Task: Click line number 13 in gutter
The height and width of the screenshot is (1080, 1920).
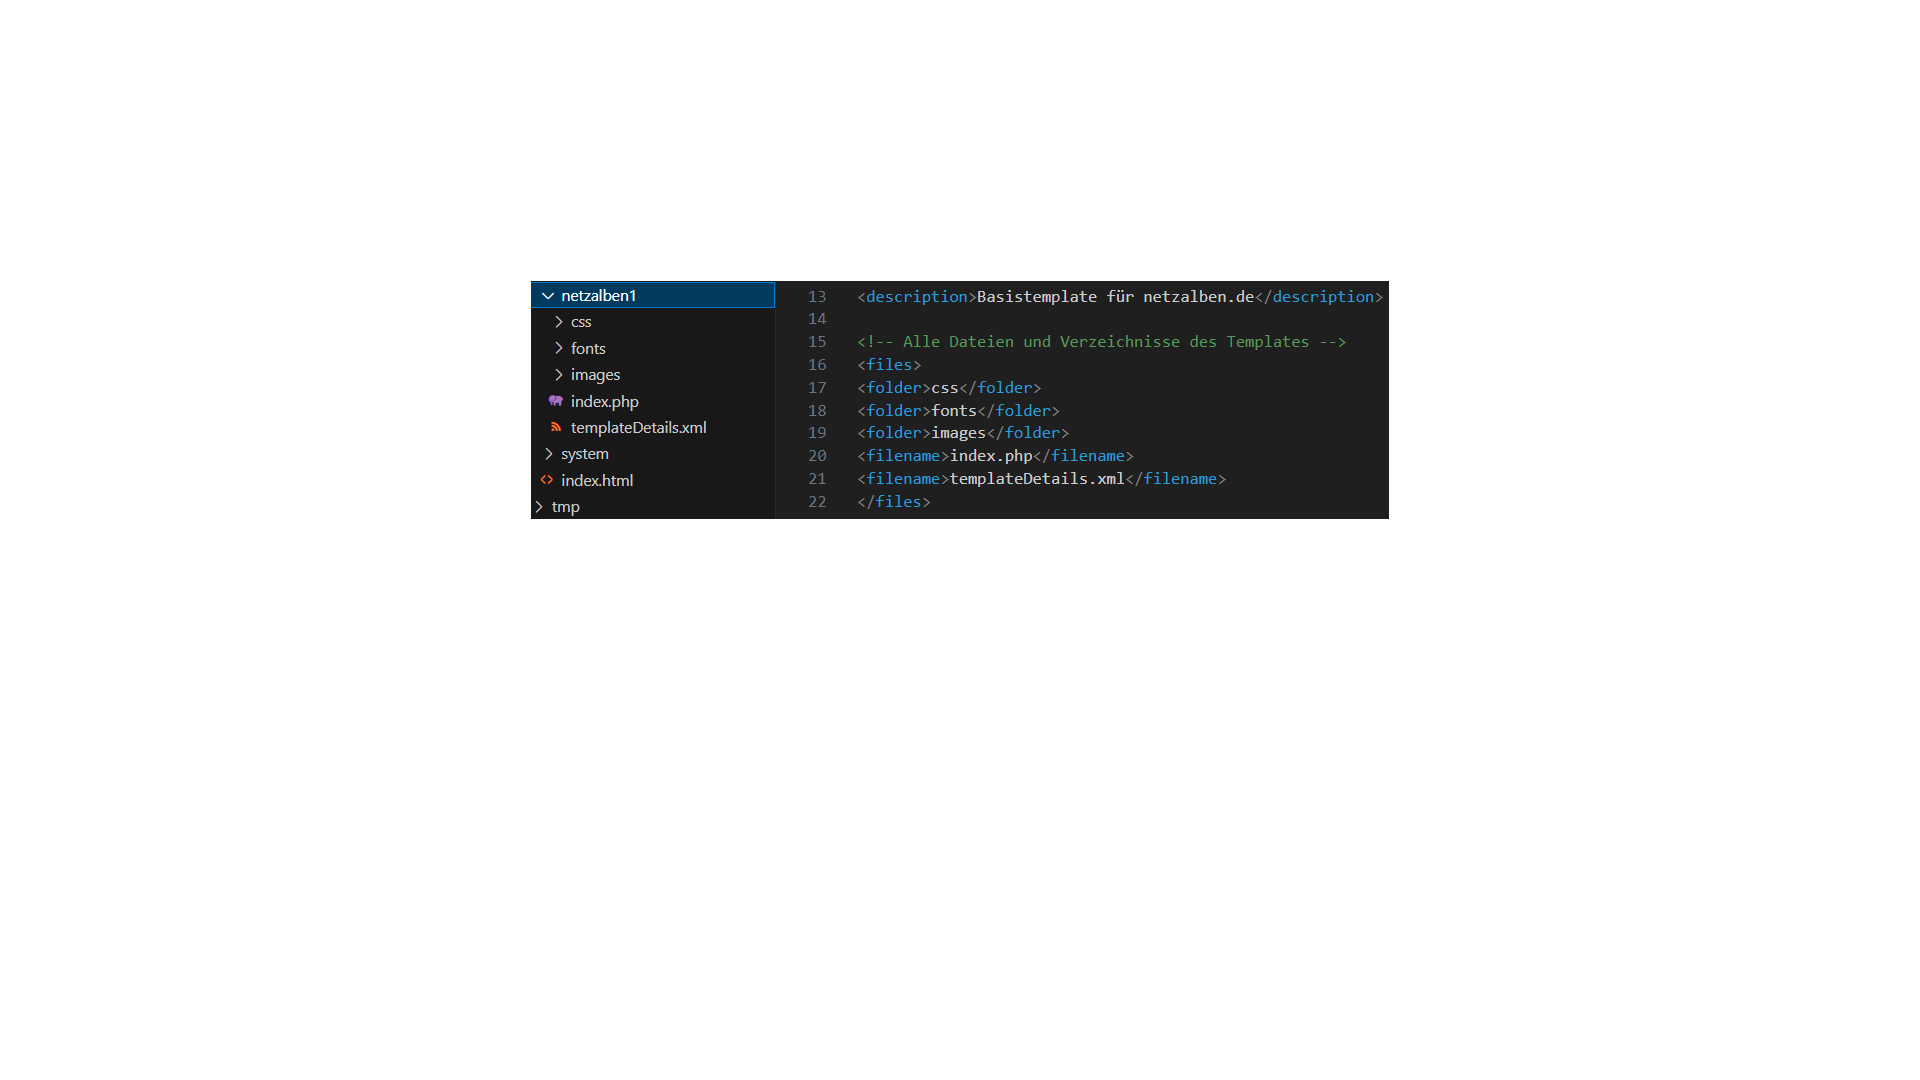Action: 817,297
